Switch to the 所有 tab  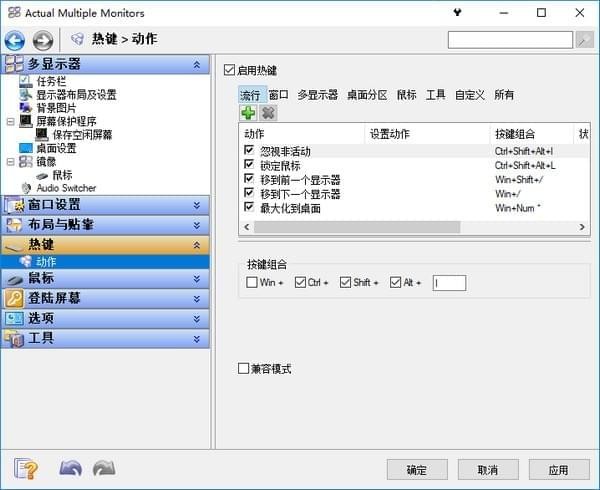(504, 94)
